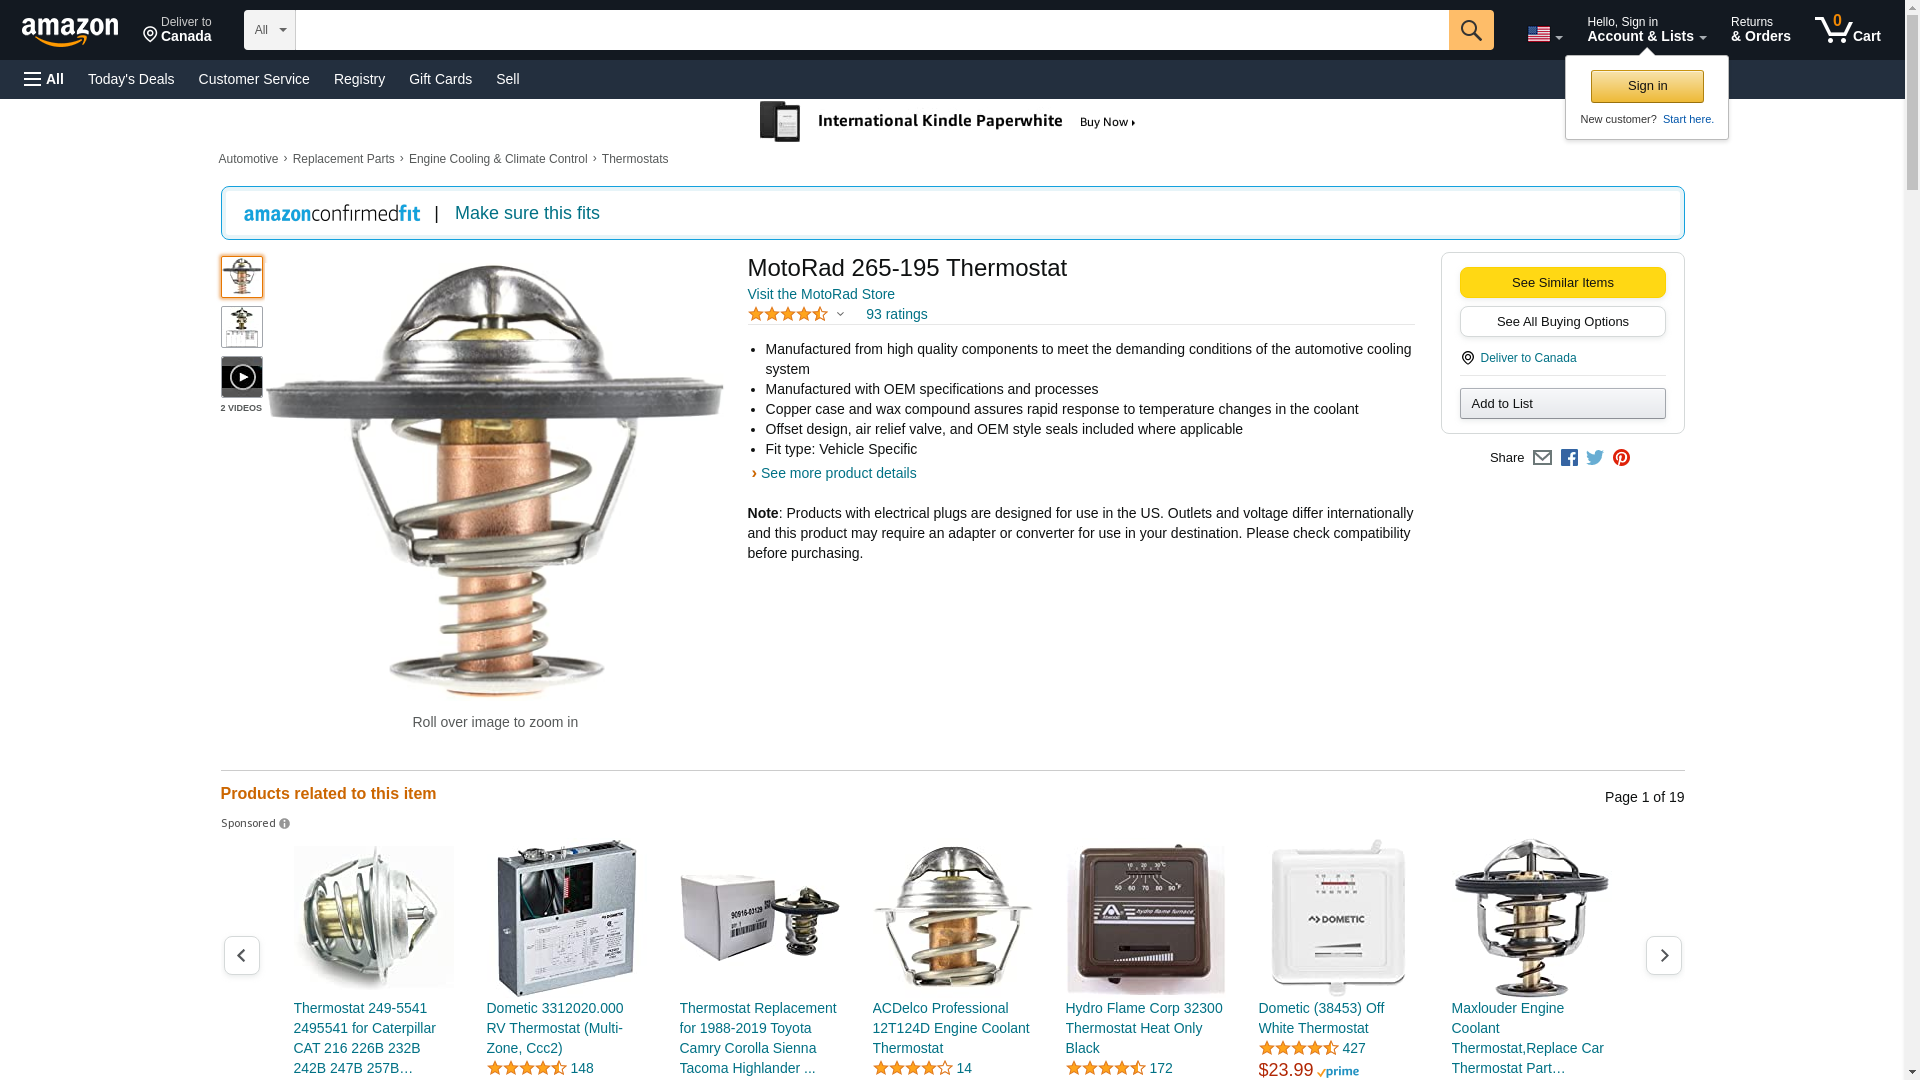
Task: Expand the search category All dropdown
Action: 269,30
